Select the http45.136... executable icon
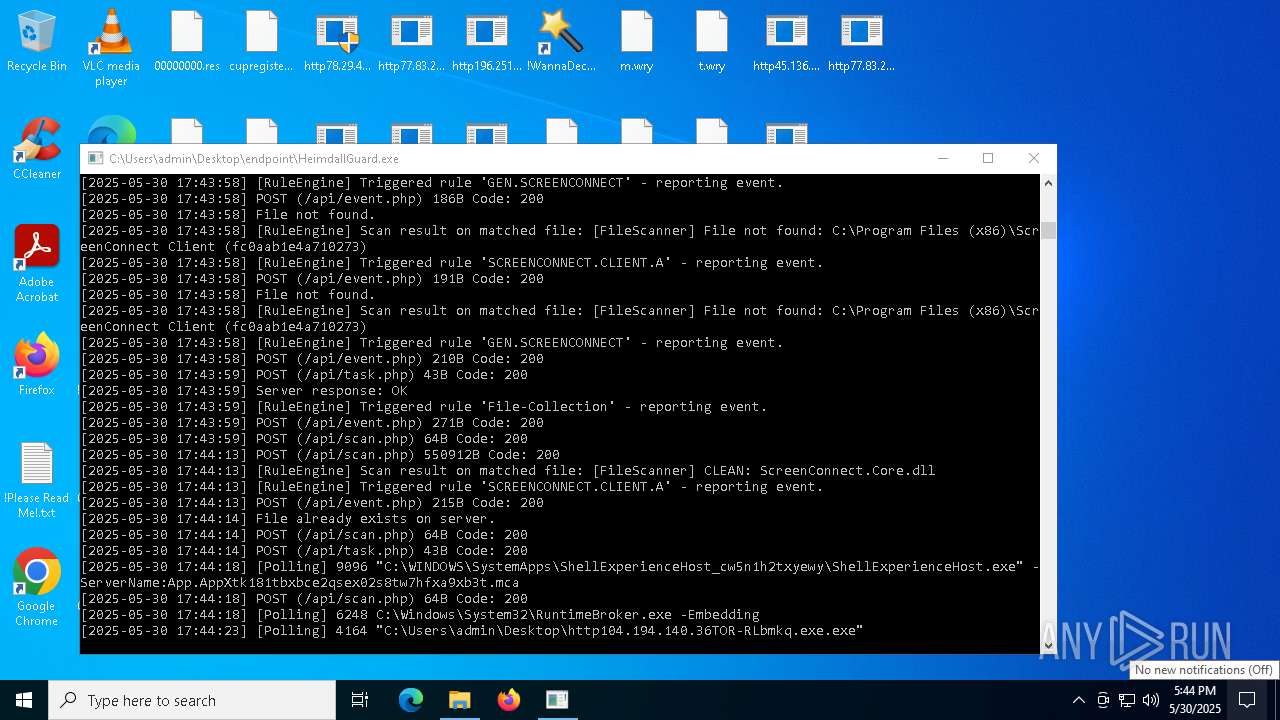The width and height of the screenshot is (1280, 720). pos(787,42)
